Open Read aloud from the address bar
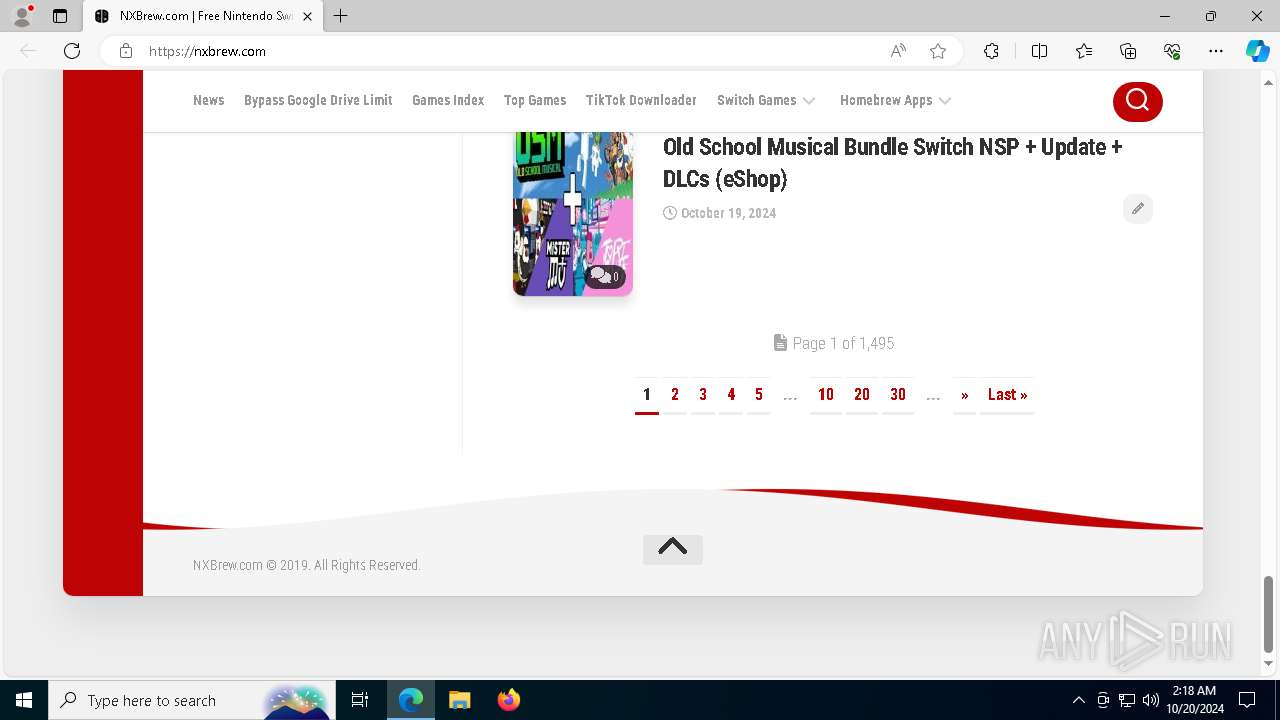This screenshot has width=1280, height=720. (898, 51)
